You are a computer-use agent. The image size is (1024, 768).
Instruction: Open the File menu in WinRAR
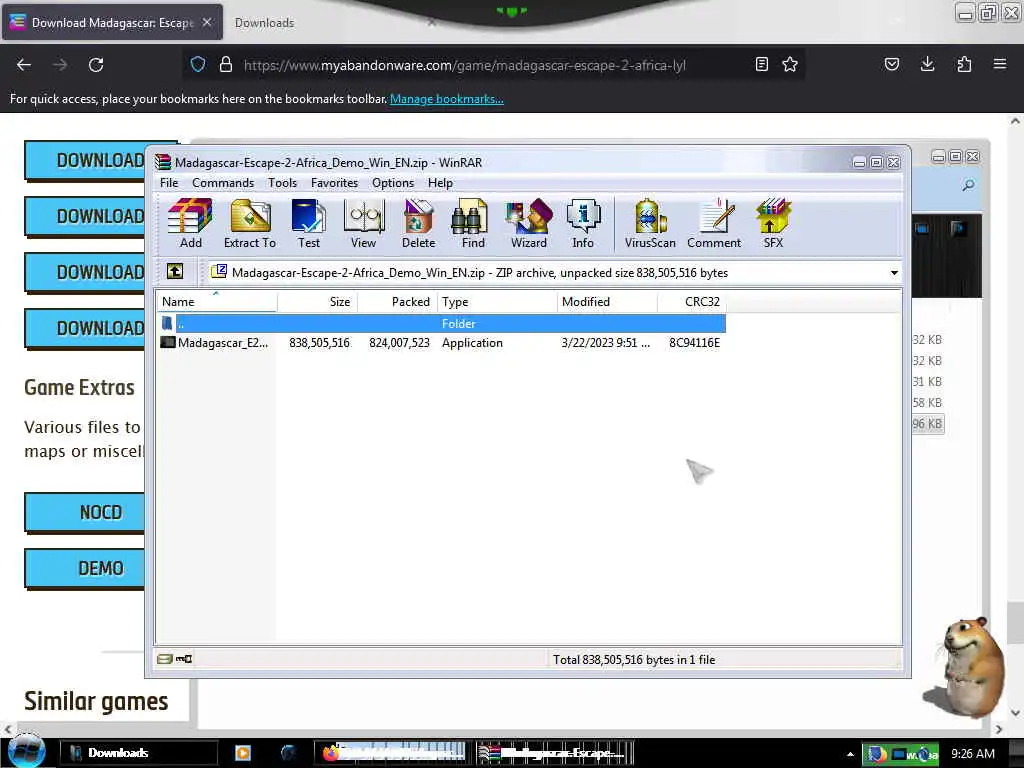tap(169, 183)
